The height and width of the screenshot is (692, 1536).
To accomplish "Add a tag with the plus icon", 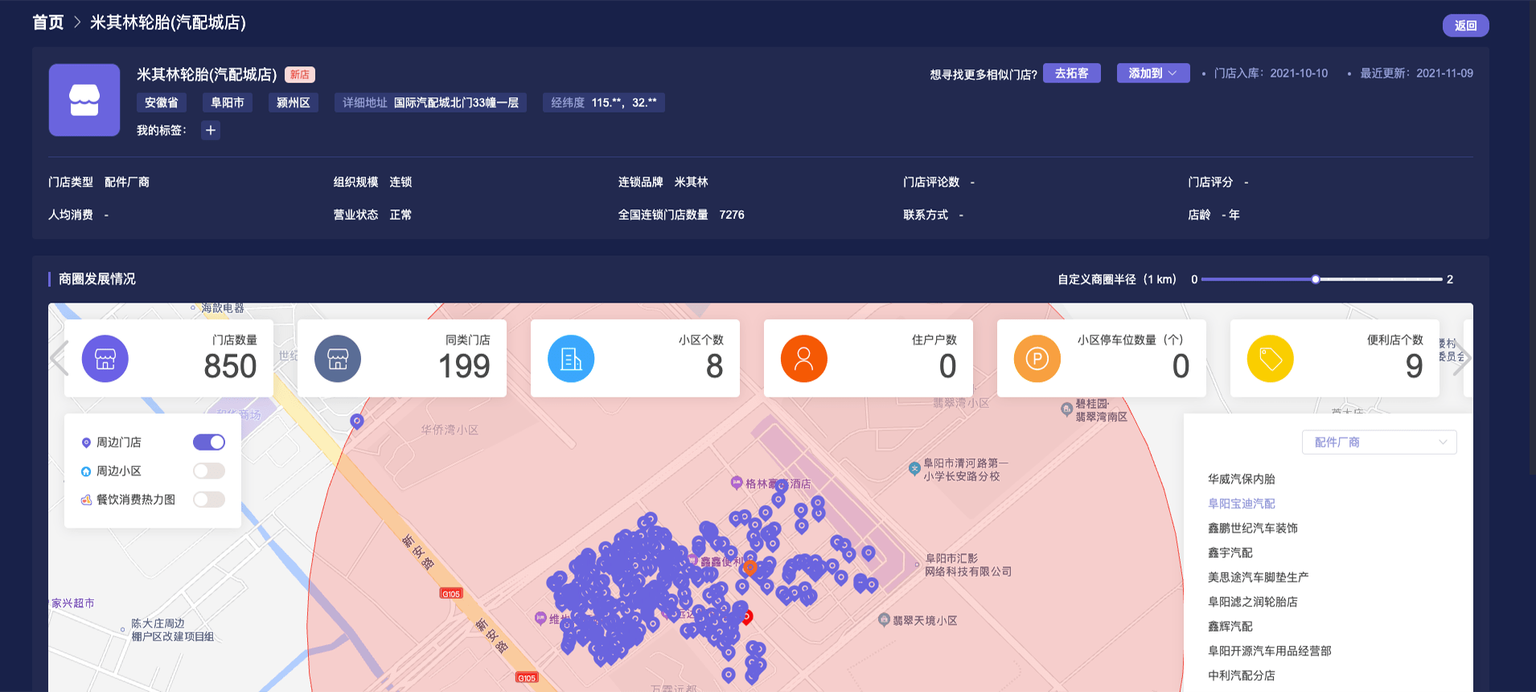I will click(x=210, y=130).
